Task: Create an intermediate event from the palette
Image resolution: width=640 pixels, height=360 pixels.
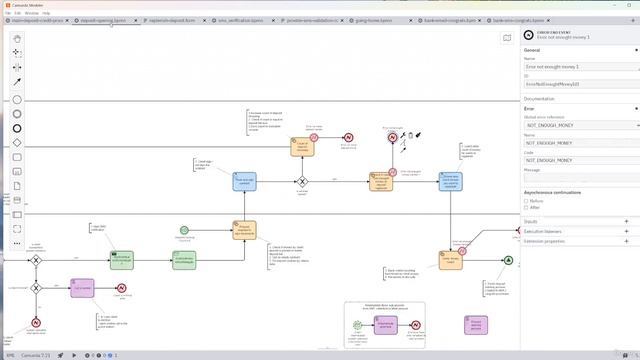Action: 17,114
